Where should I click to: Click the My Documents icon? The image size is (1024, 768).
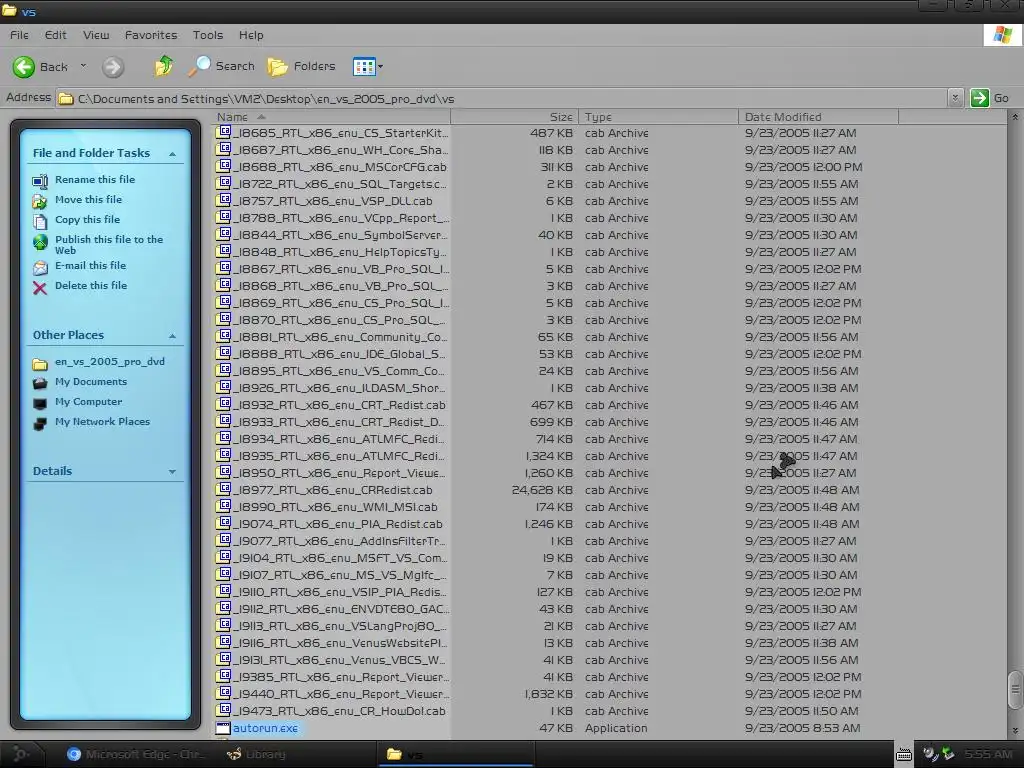coord(40,383)
